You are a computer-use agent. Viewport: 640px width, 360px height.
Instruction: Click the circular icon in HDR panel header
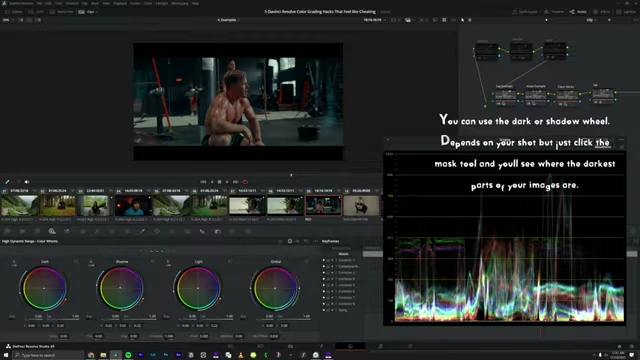click(290, 241)
